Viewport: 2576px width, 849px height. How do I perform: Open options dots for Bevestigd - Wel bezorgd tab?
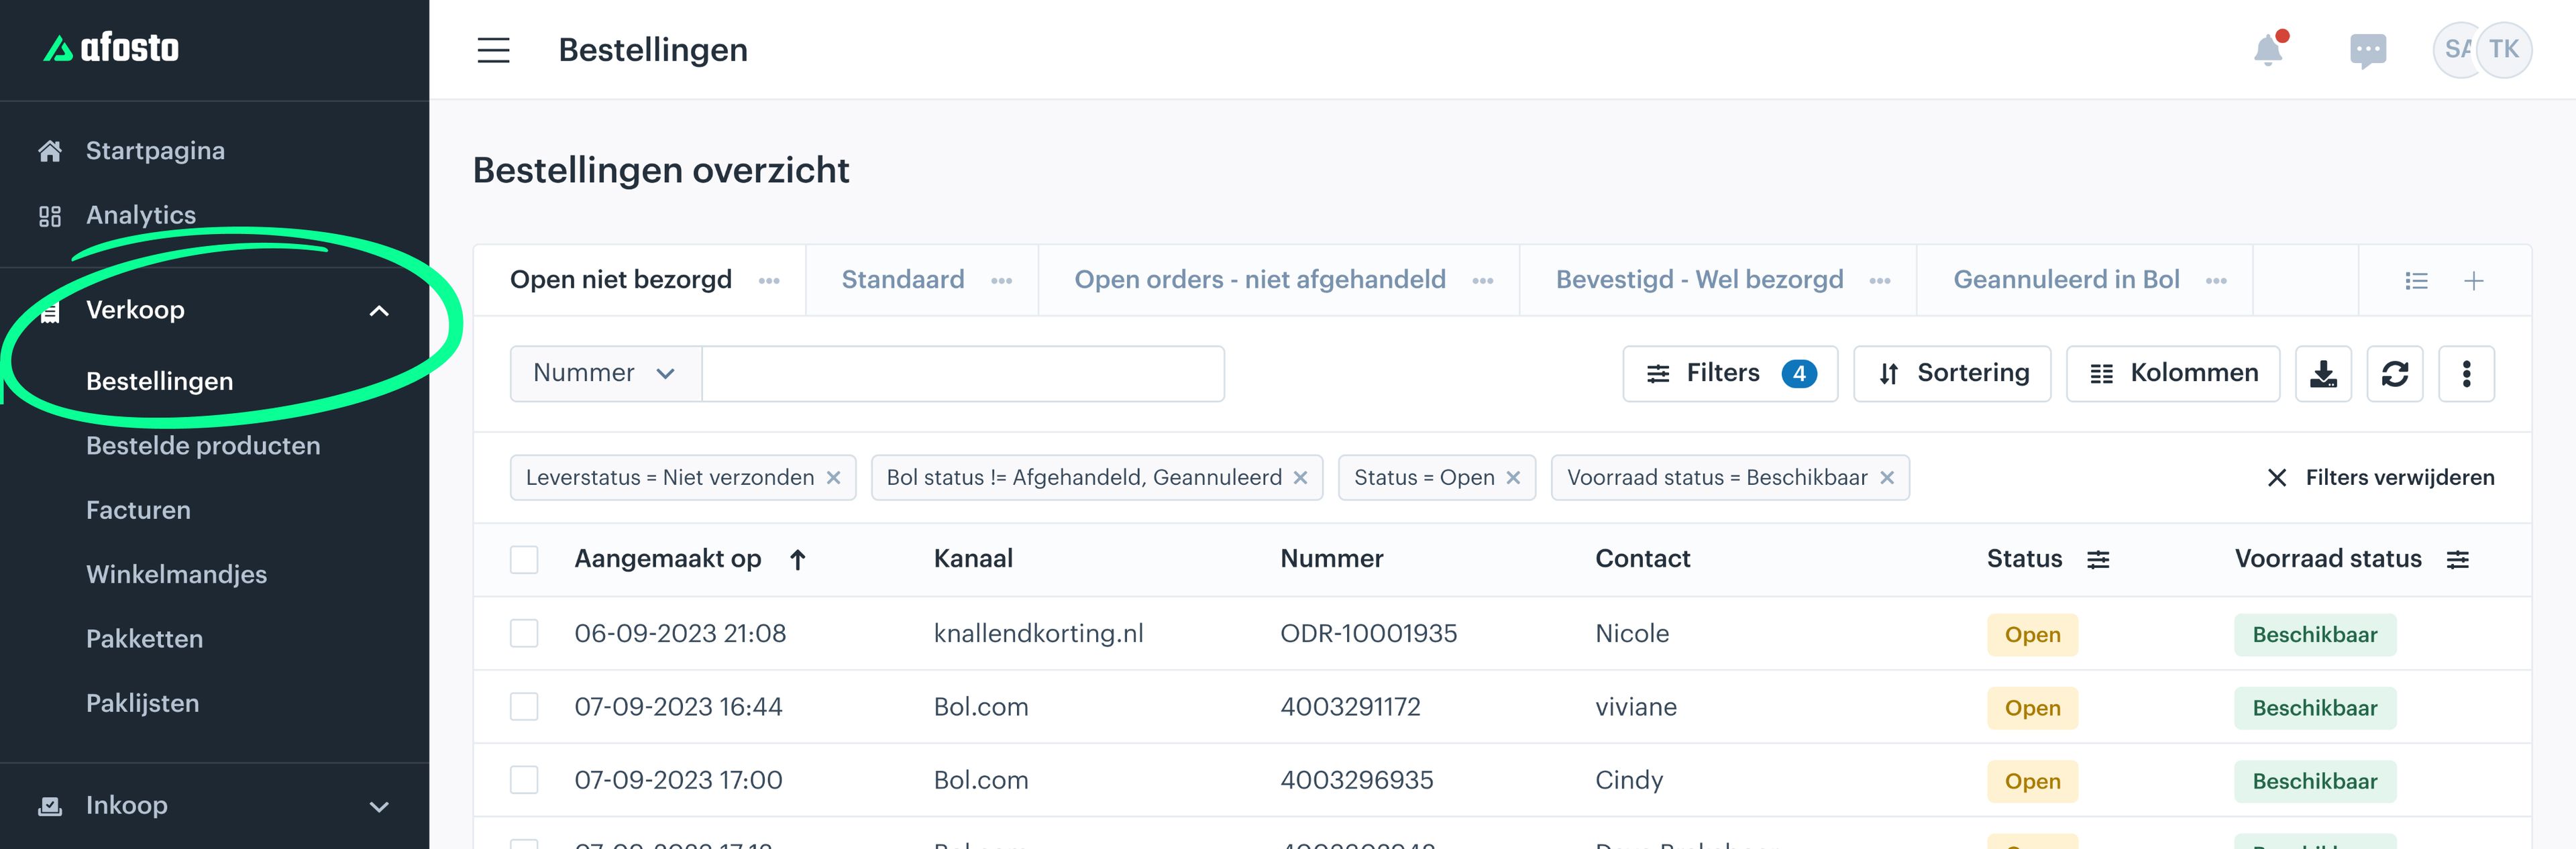pyautogui.click(x=1880, y=281)
